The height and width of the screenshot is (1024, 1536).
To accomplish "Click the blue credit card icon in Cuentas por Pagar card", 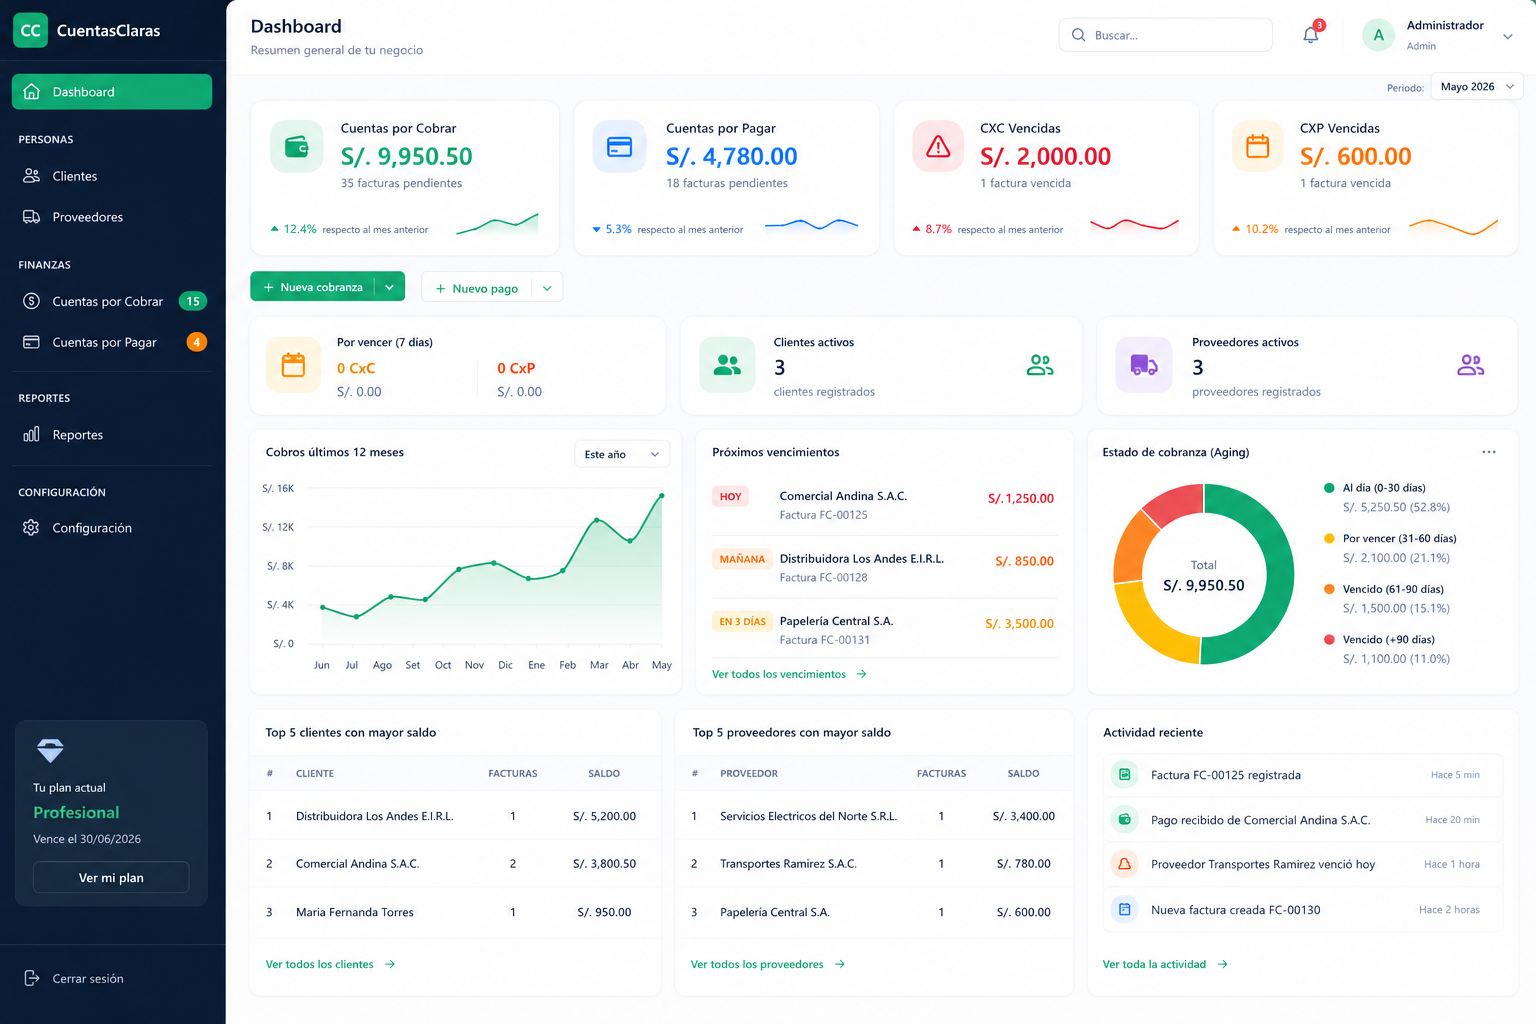I will tap(620, 147).
